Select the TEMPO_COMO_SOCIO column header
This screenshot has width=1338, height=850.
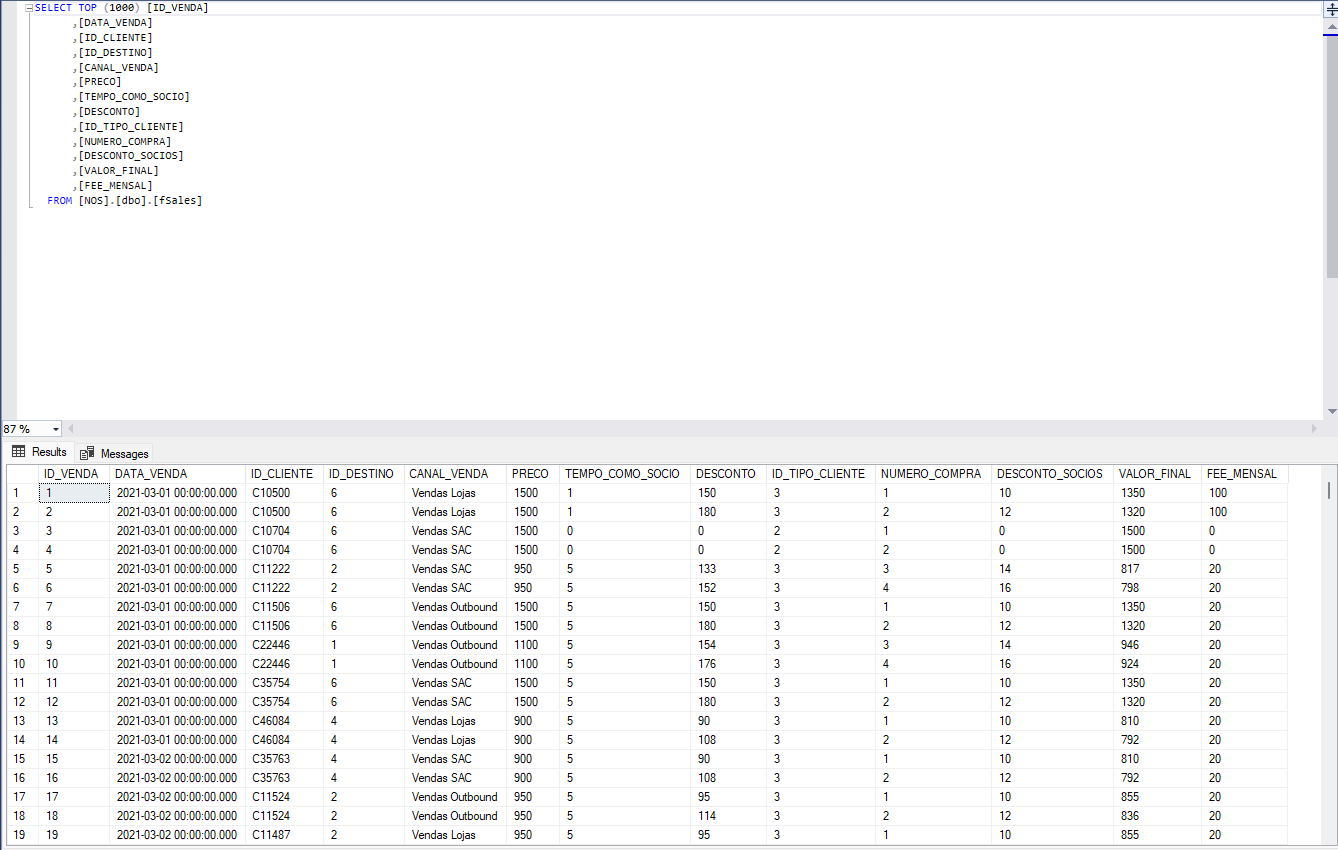coord(625,474)
